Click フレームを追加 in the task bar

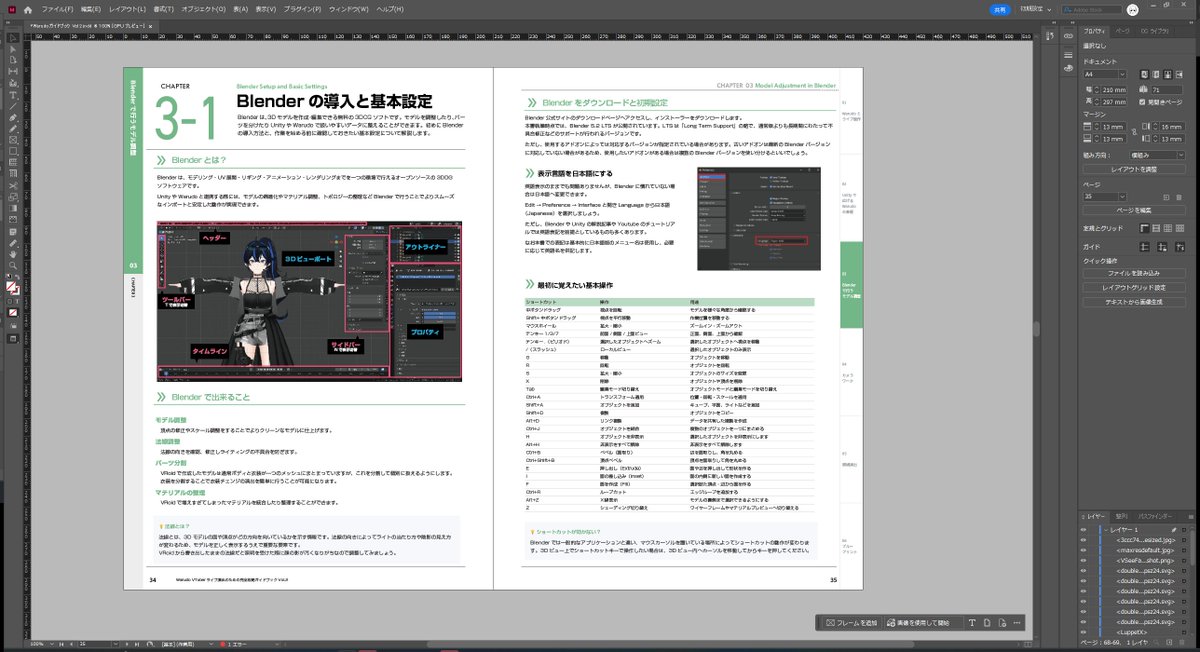pyautogui.click(x=852, y=623)
